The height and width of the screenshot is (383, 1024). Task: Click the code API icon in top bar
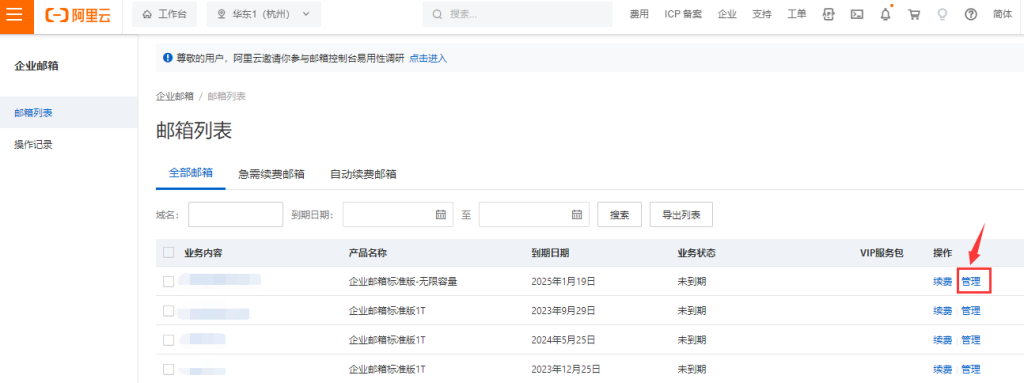click(x=829, y=14)
